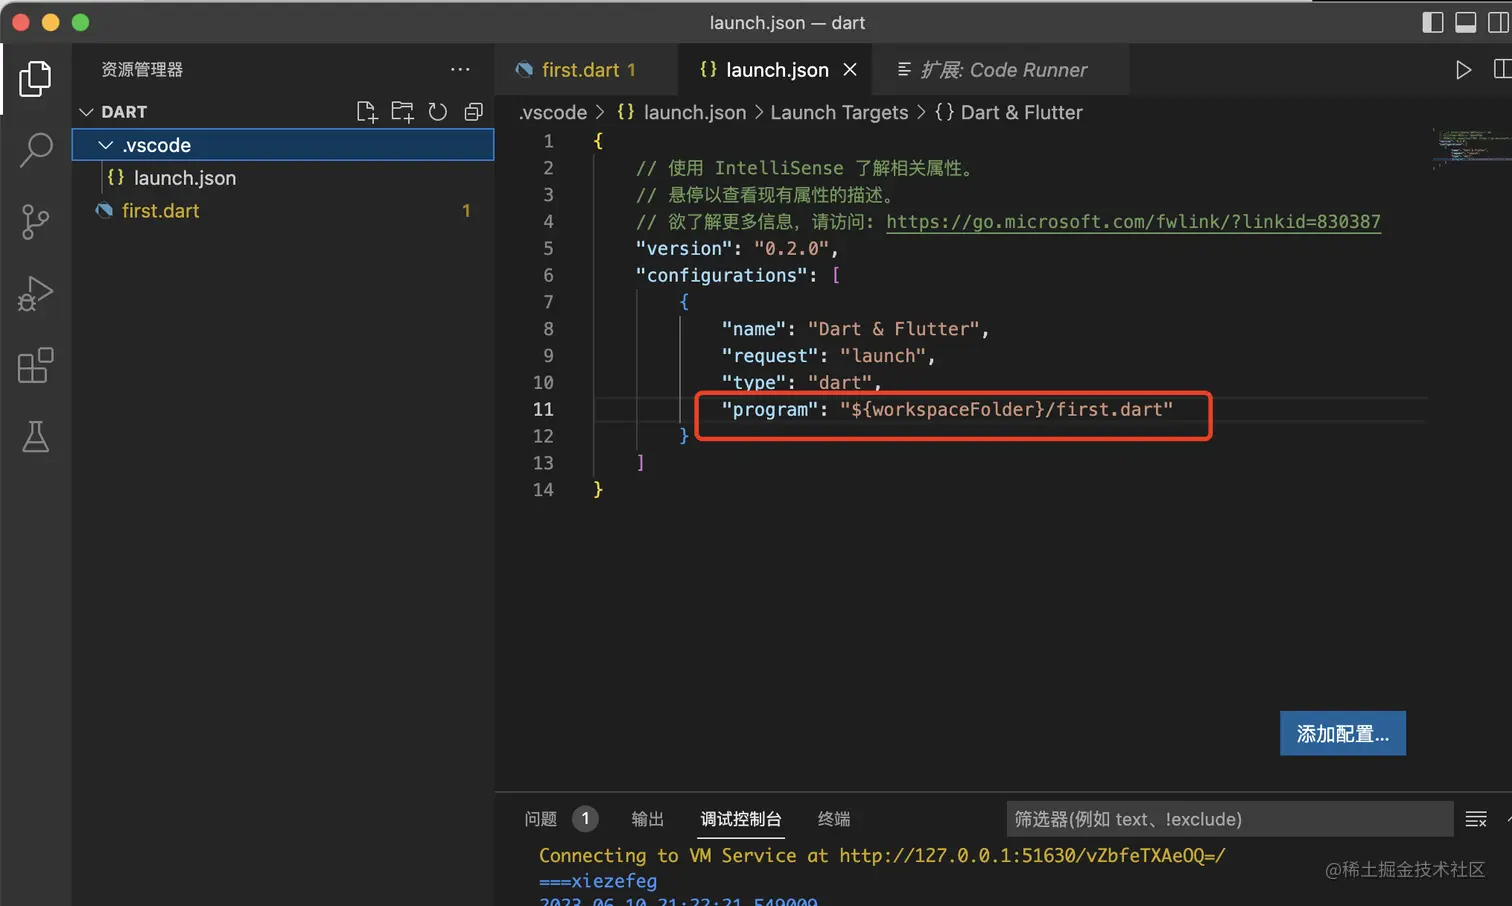Viewport: 1512px width, 906px height.
Task: Close the launch.json editor tab
Action: click(x=850, y=70)
